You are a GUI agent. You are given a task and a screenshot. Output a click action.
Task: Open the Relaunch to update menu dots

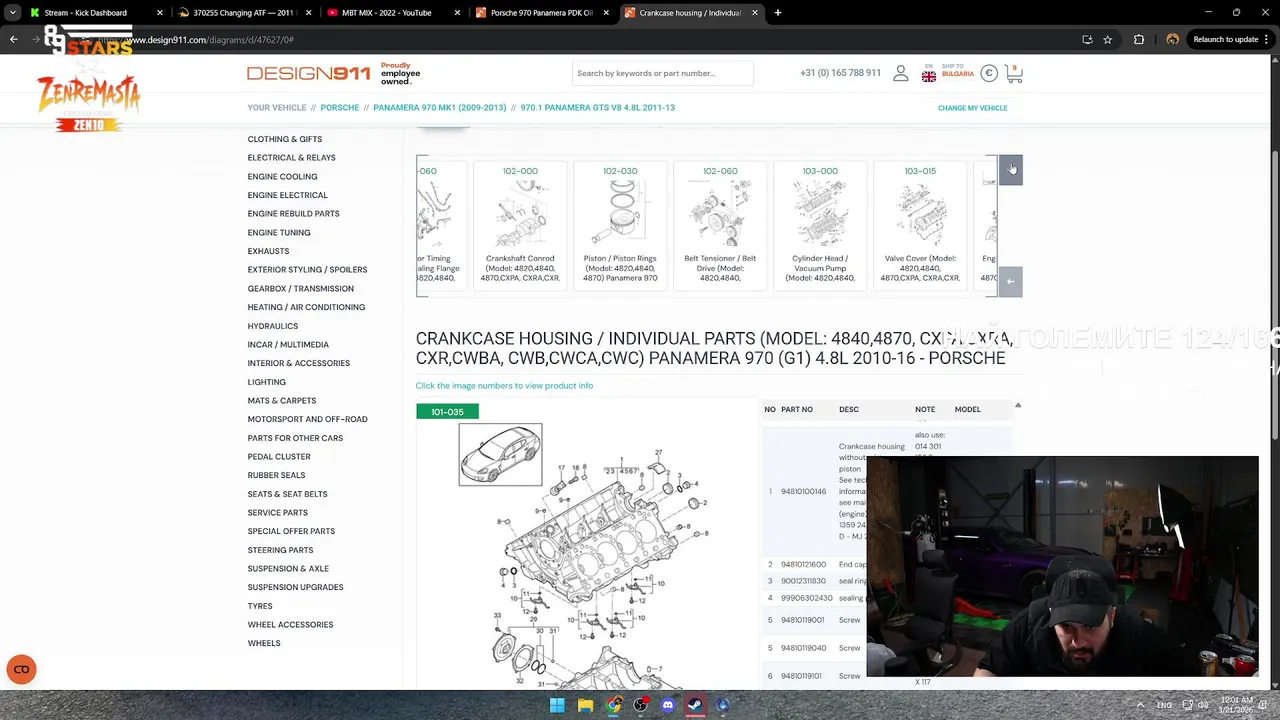click(1266, 39)
